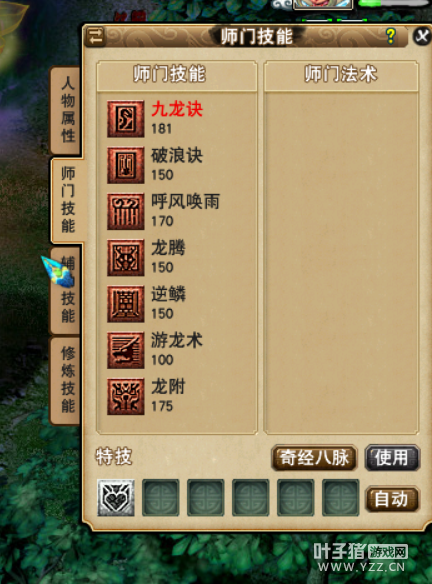This screenshot has width=432, height=584.
Task: Click the last empty 特技 slot
Action: coord(340,498)
